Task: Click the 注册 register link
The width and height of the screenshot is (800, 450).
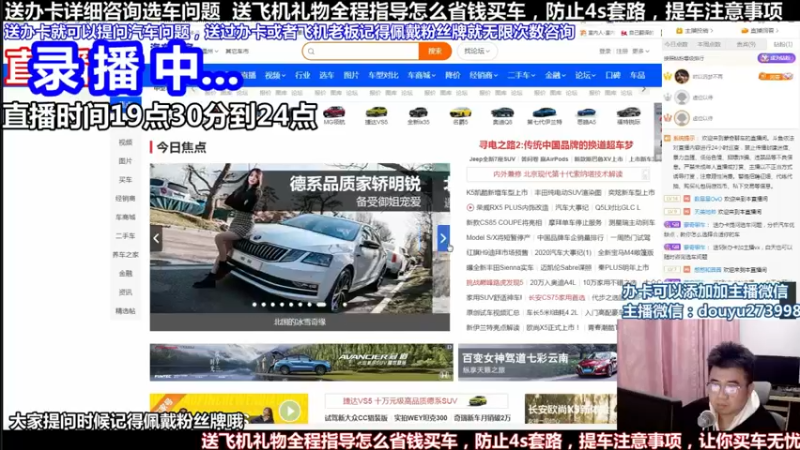Action: (x=622, y=52)
